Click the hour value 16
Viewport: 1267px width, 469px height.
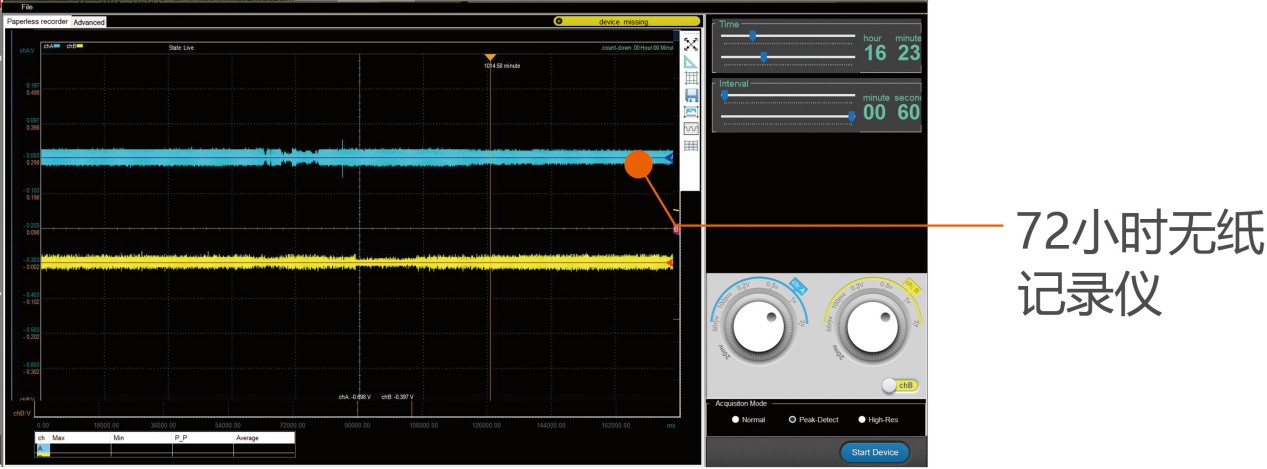pos(875,54)
